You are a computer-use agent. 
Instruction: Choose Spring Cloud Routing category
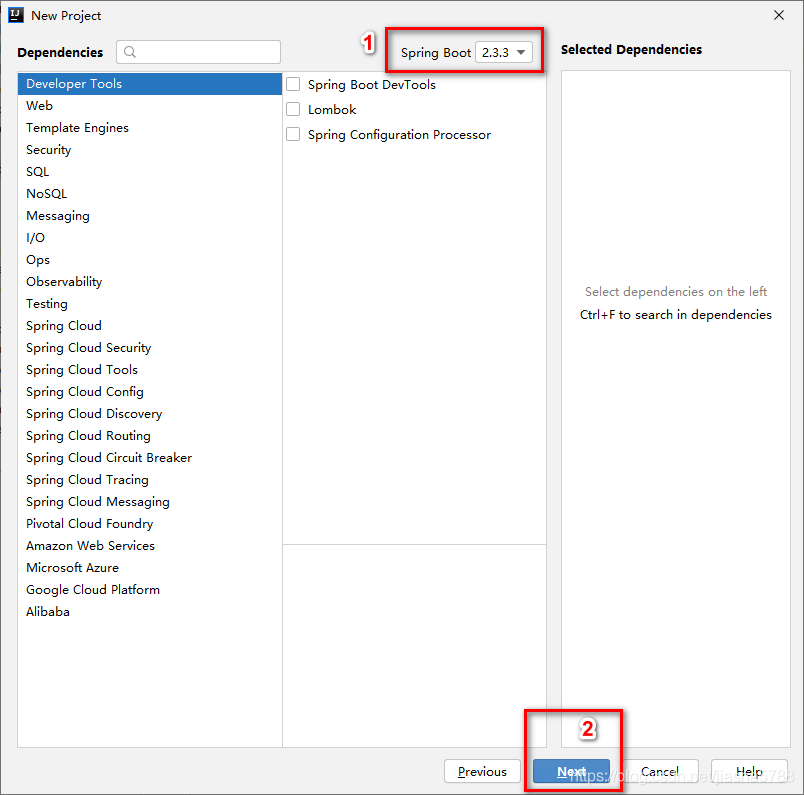(x=150, y=436)
